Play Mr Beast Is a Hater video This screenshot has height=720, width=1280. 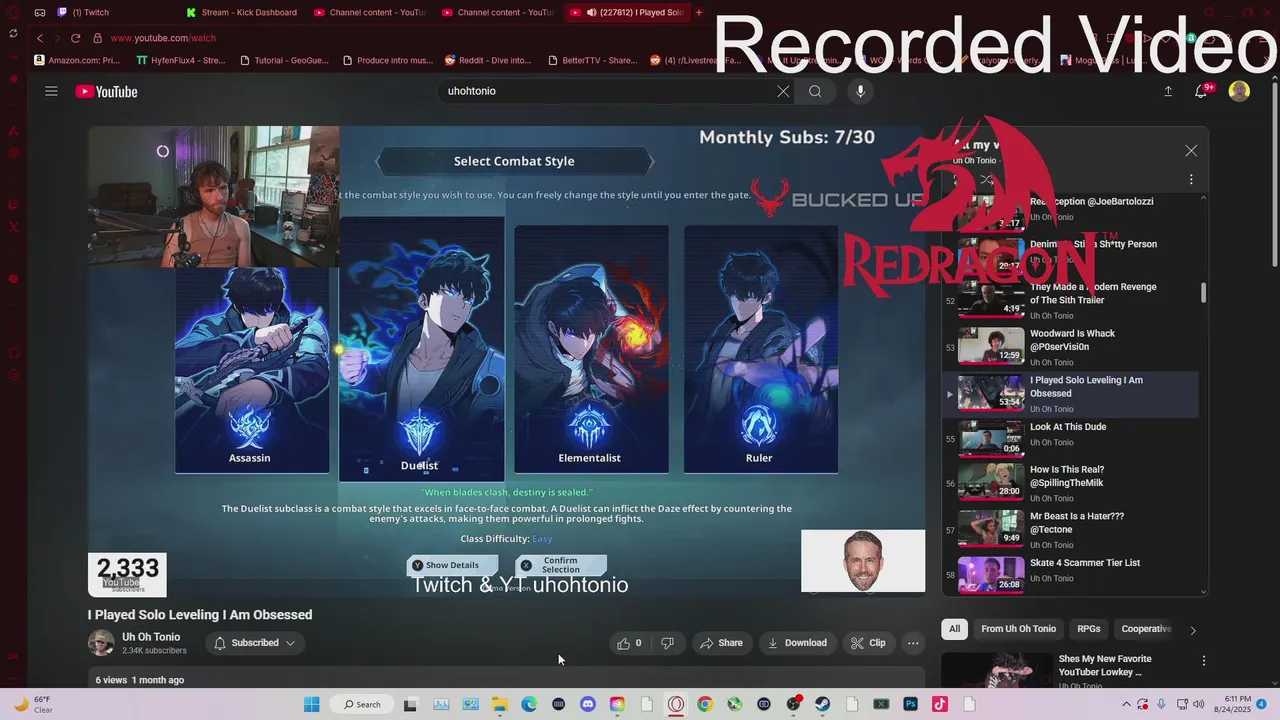1072,530
